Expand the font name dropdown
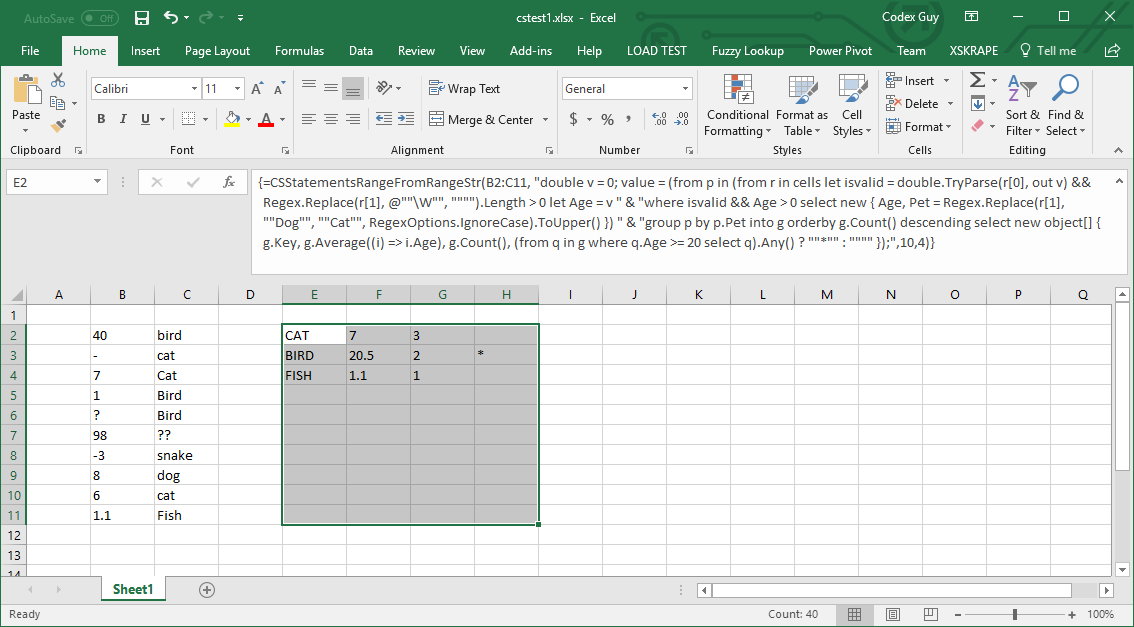 (194, 89)
